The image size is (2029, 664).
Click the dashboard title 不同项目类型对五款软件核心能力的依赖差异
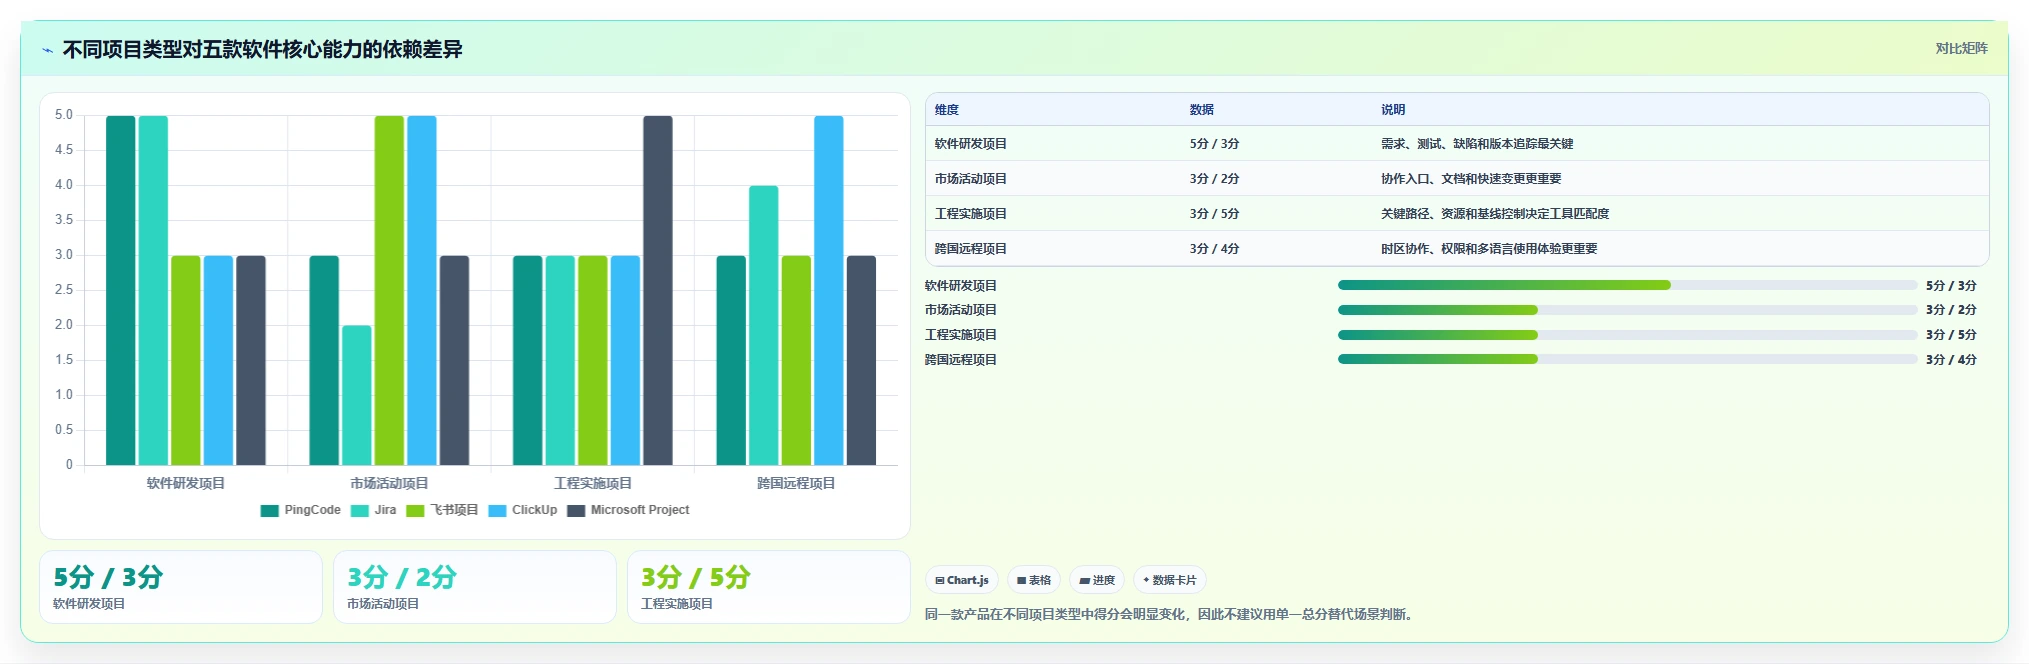tap(263, 50)
